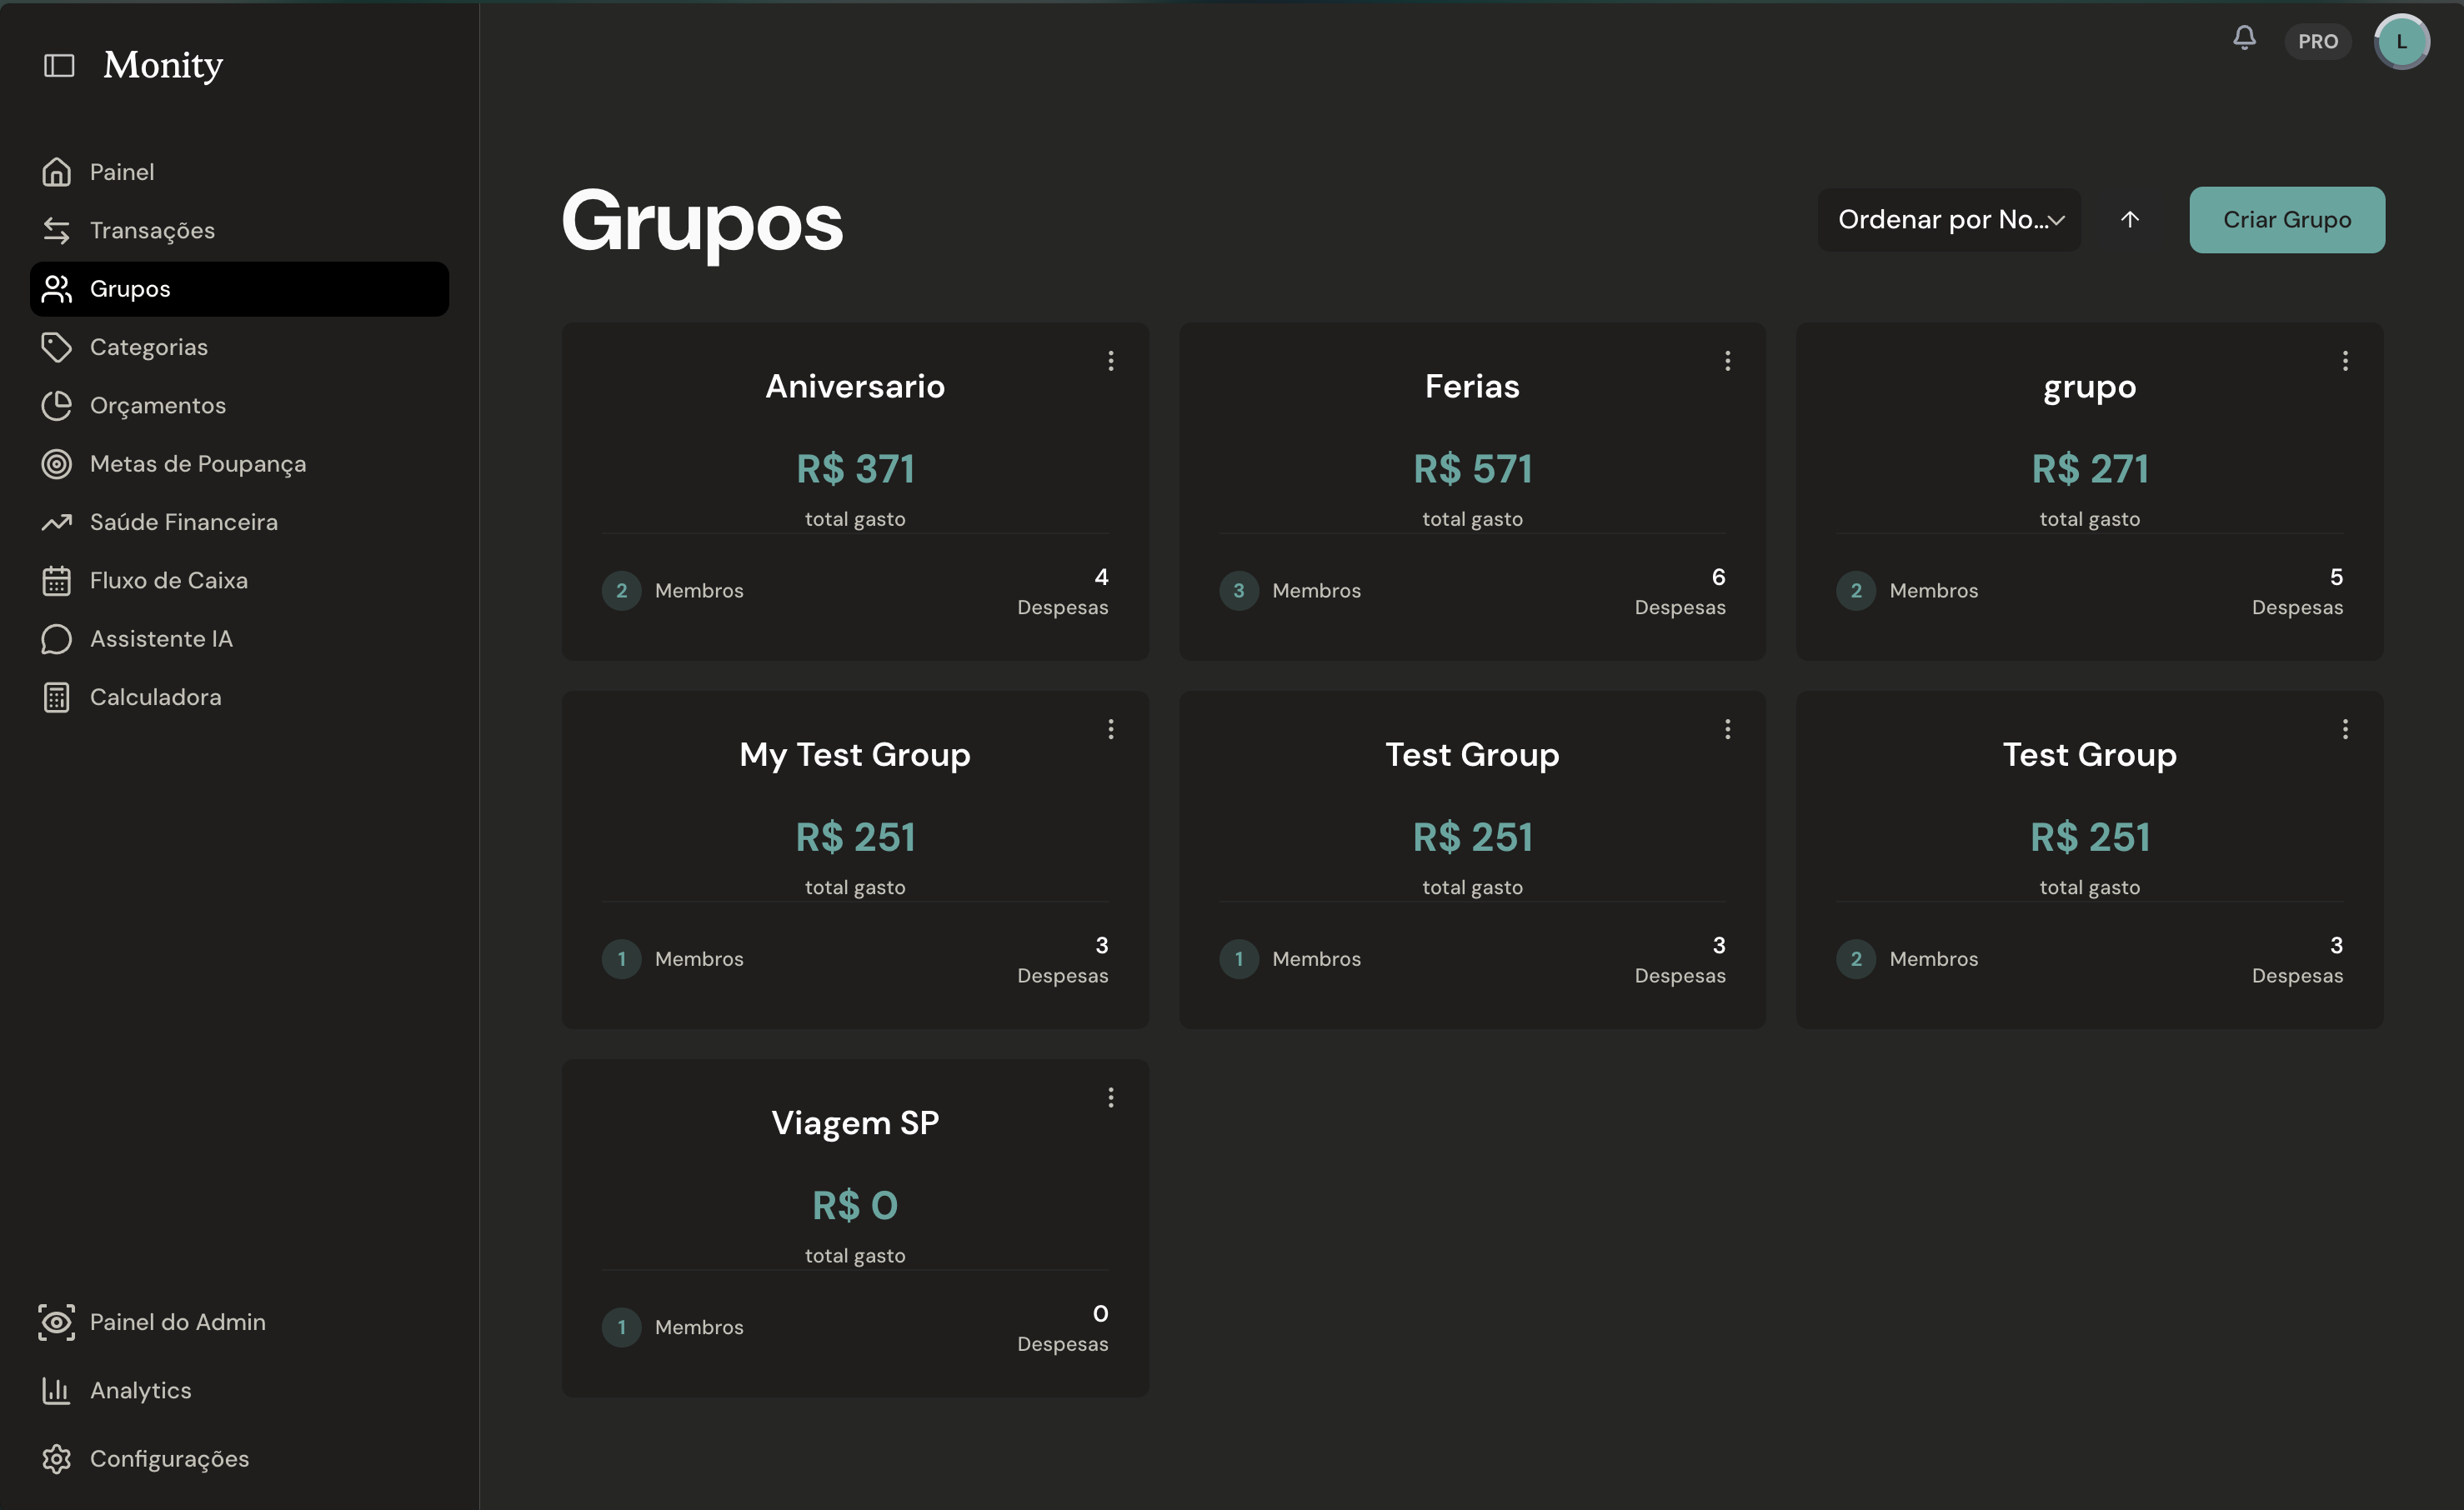The height and width of the screenshot is (1510, 2464).
Task: Go to Transações in the sidebar
Action: pos(152,230)
